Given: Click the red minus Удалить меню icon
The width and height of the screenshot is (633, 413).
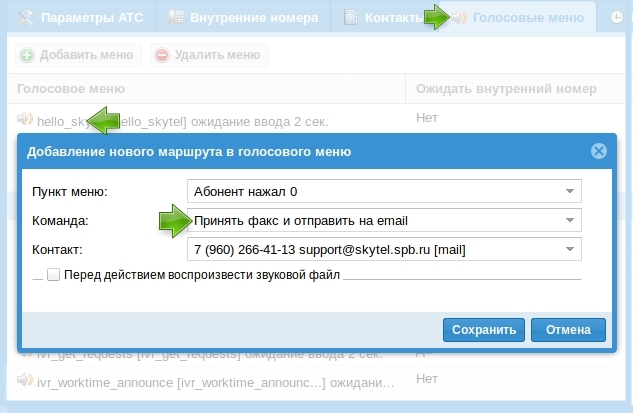Looking at the screenshot, I should 161,55.
